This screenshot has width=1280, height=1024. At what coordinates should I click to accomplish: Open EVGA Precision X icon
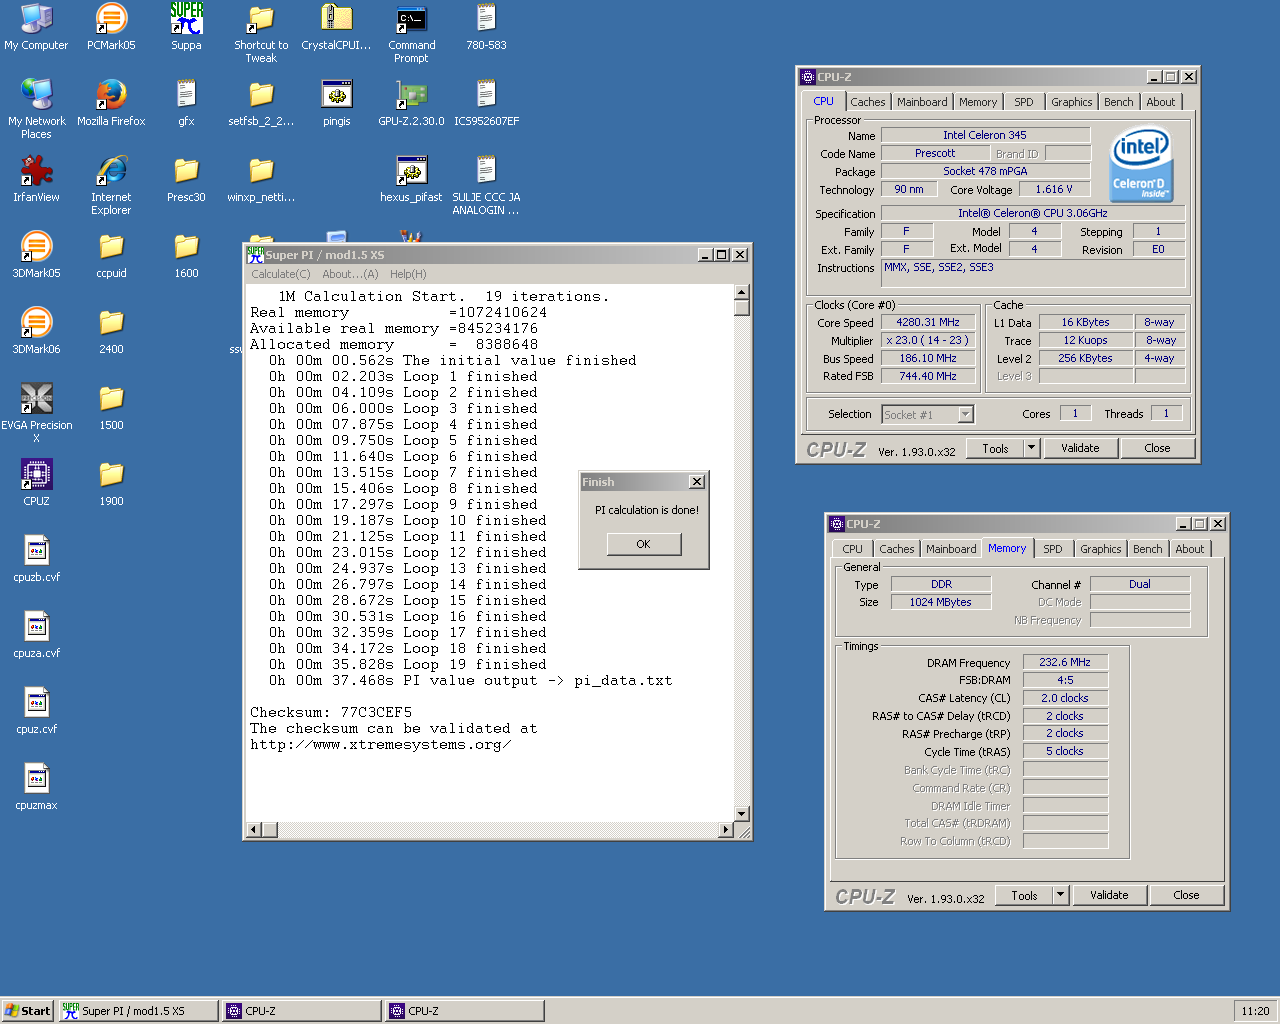(x=36, y=412)
